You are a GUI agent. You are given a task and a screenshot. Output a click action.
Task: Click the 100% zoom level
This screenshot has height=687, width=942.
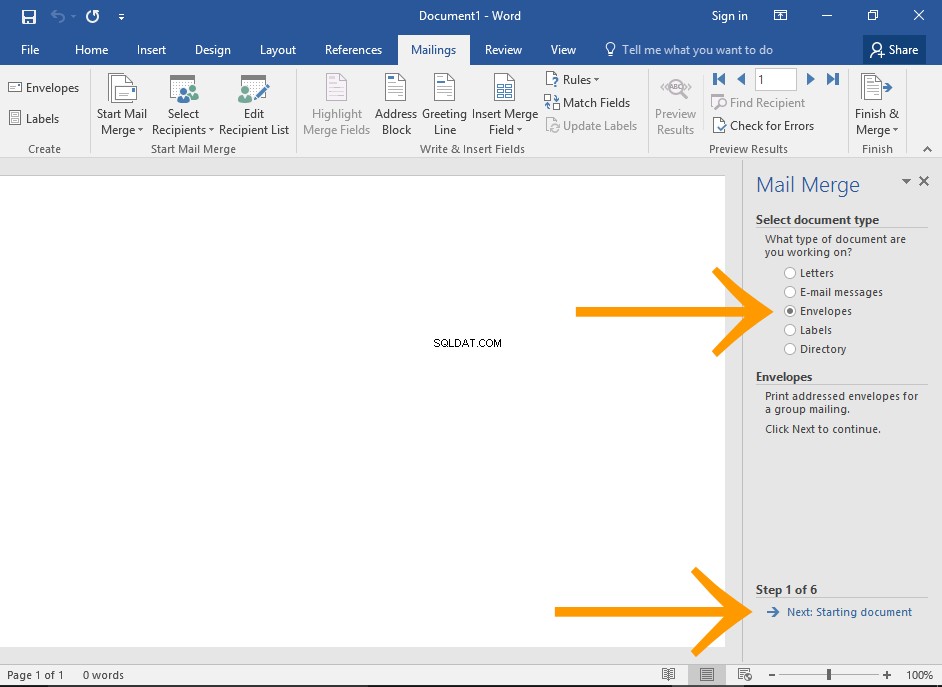[919, 675]
